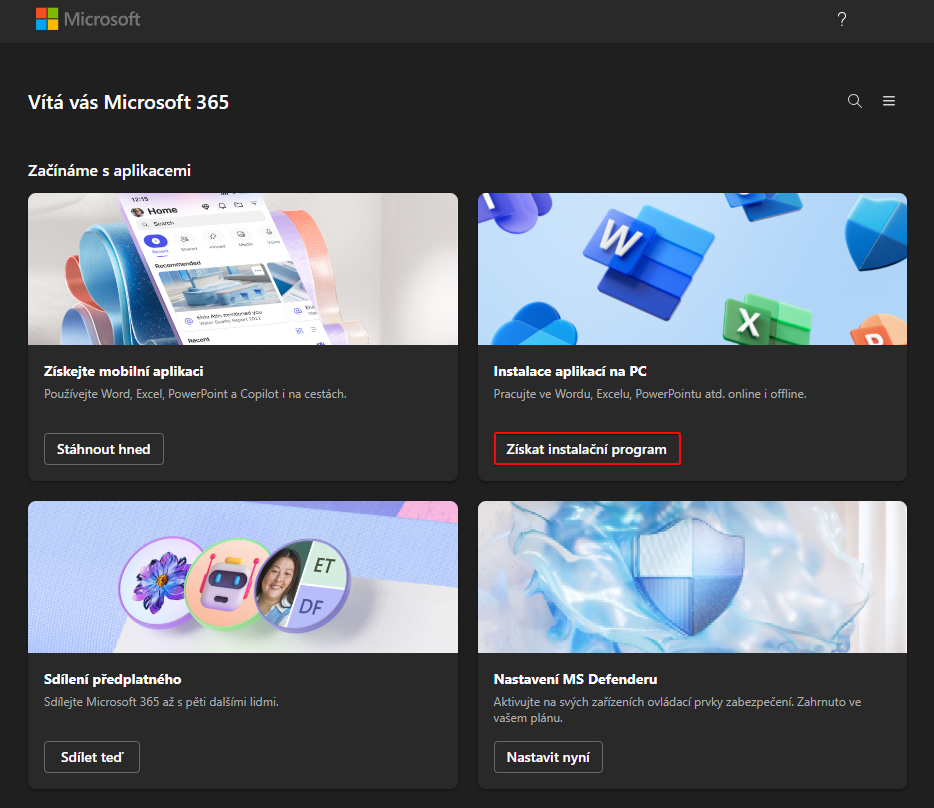The image size is (934, 808).
Task: Click the Sdílení předplatného card heading
Action: [x=112, y=679]
